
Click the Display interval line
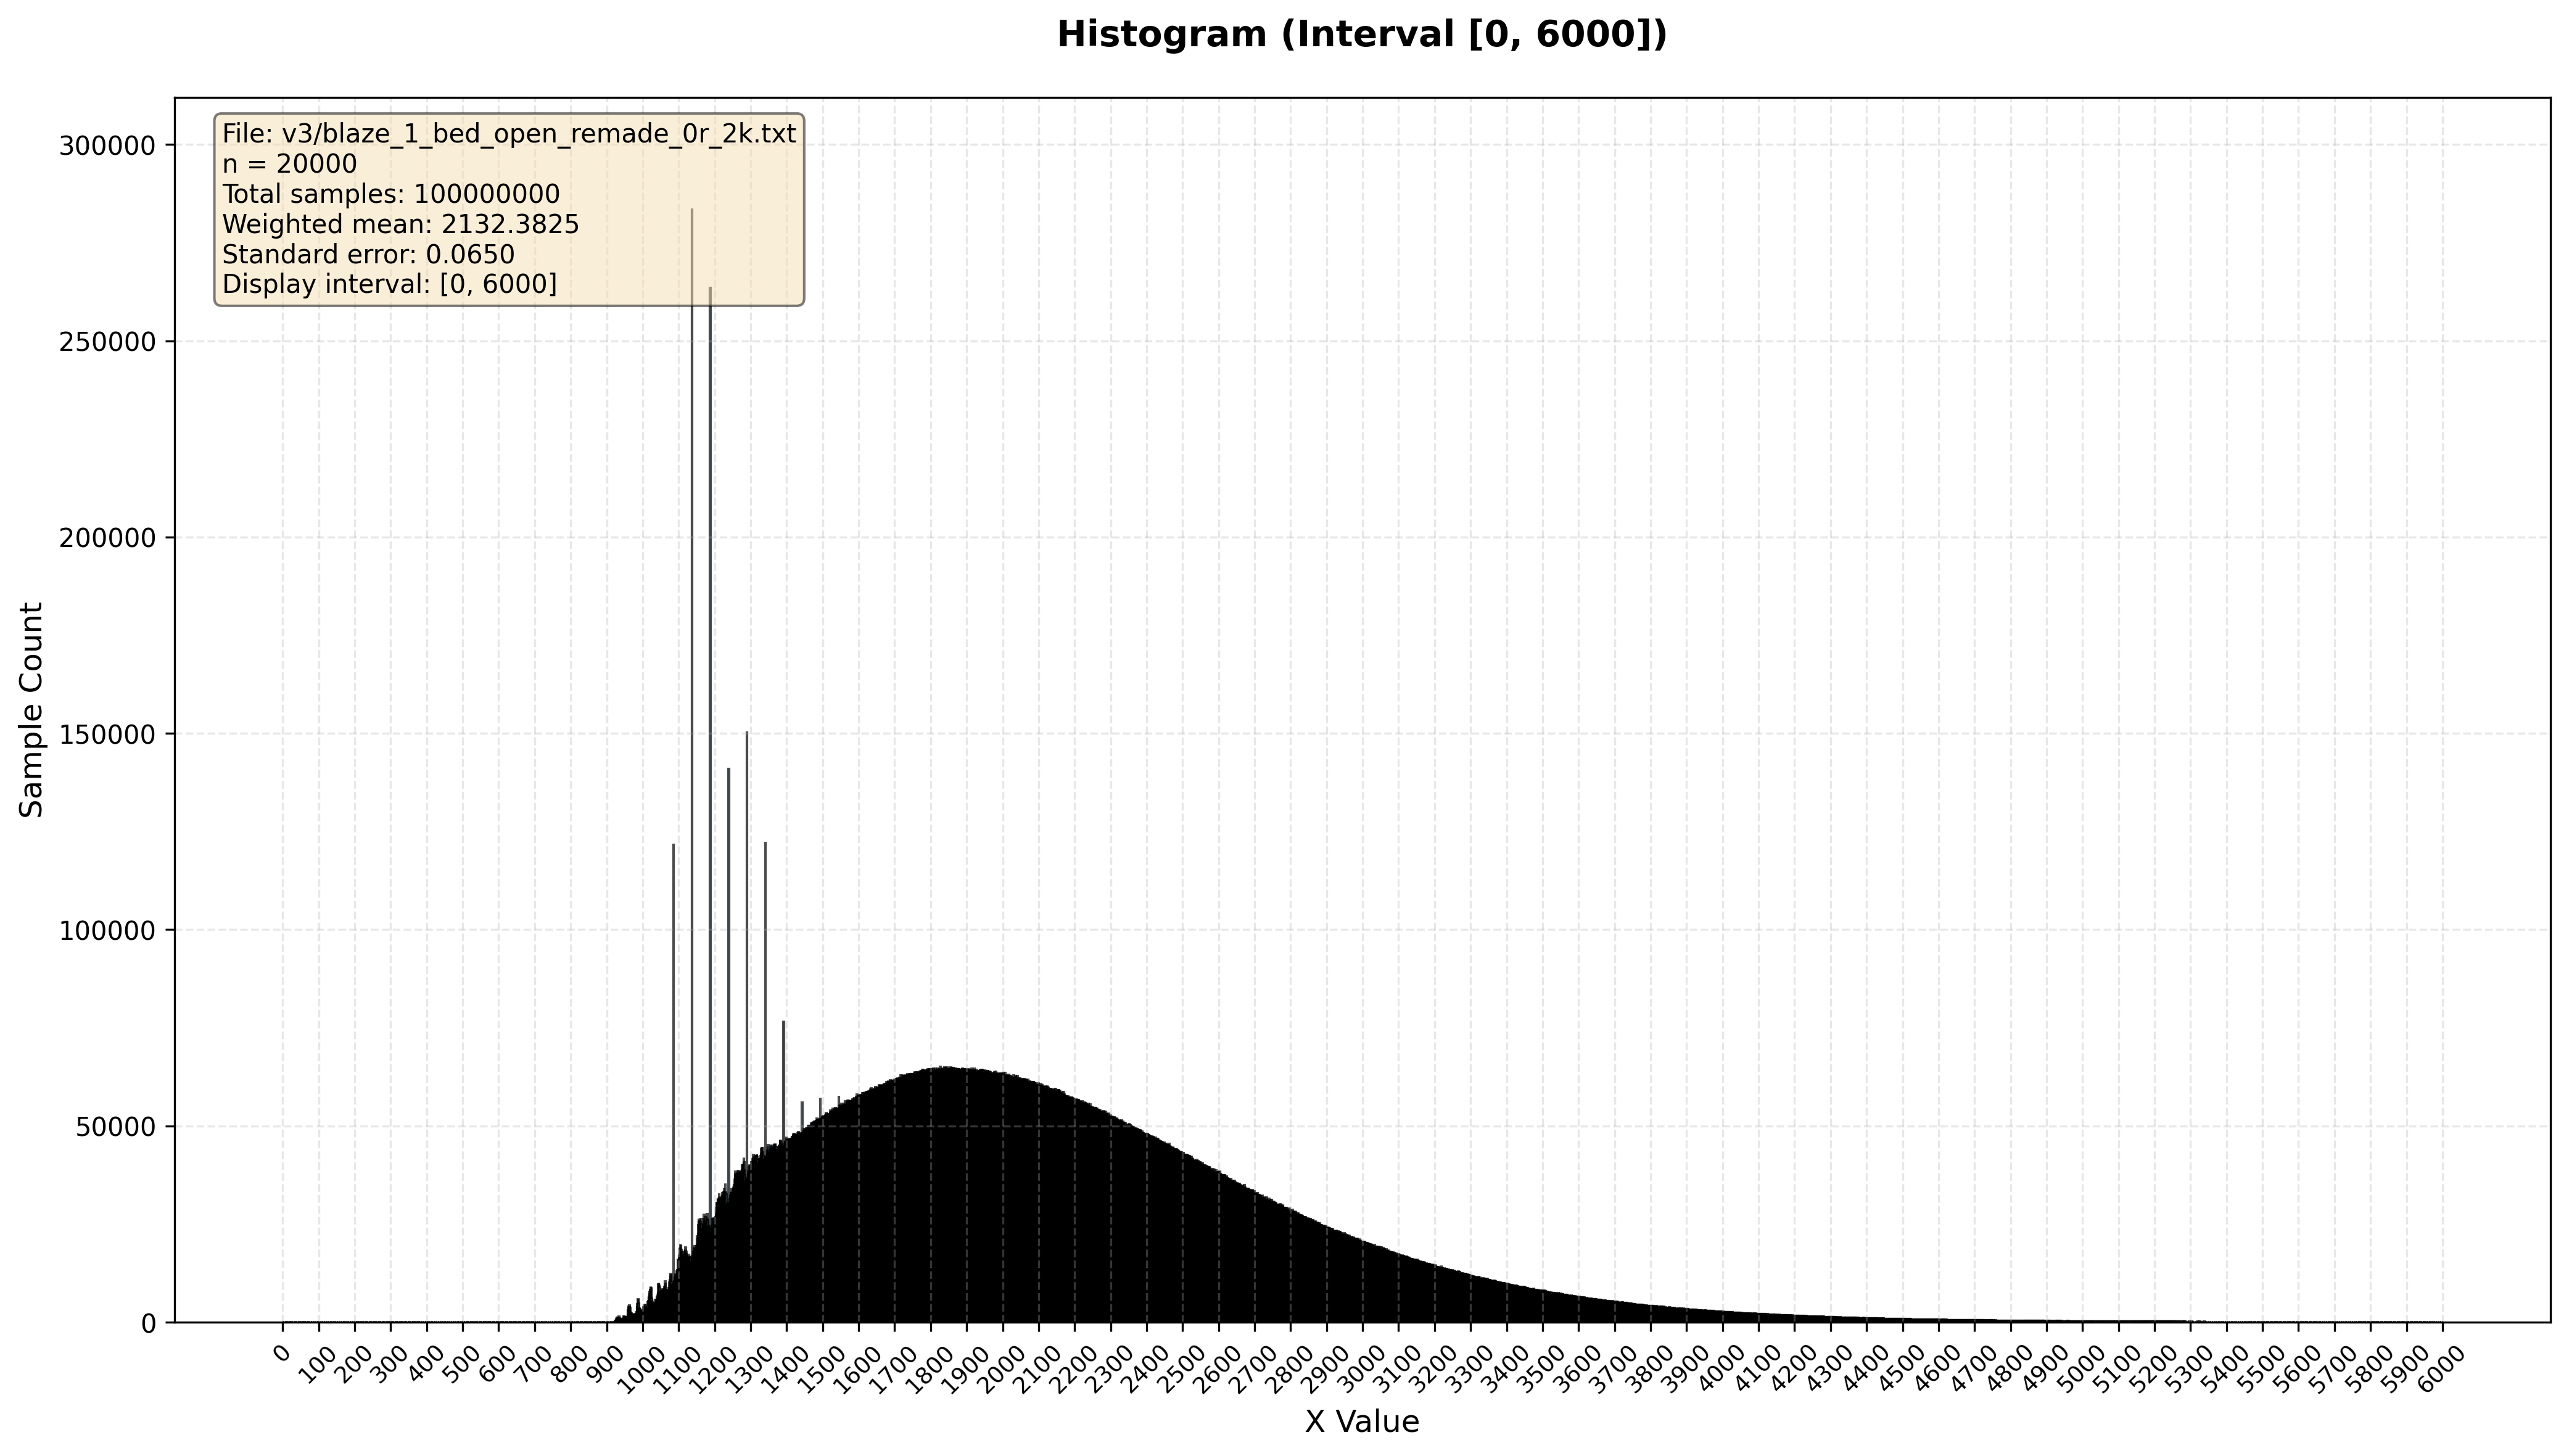pyautogui.click(x=389, y=284)
